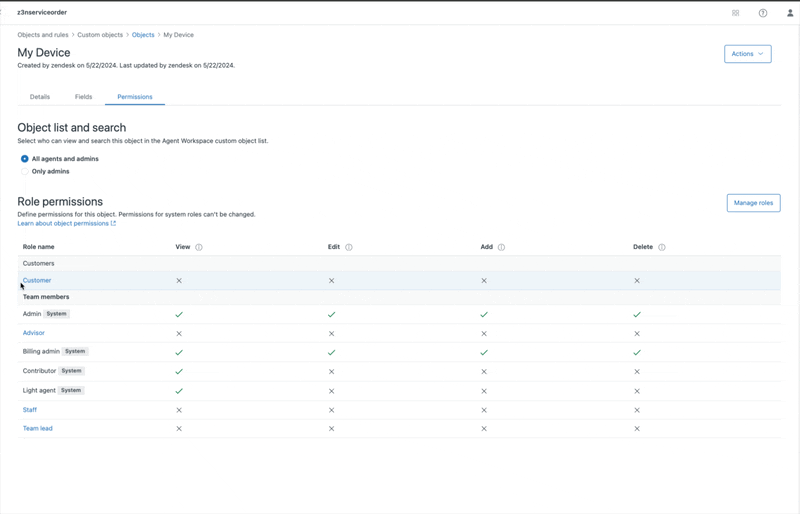Click Customer row Delete X mark
800x514 pixels.
tap(637, 281)
